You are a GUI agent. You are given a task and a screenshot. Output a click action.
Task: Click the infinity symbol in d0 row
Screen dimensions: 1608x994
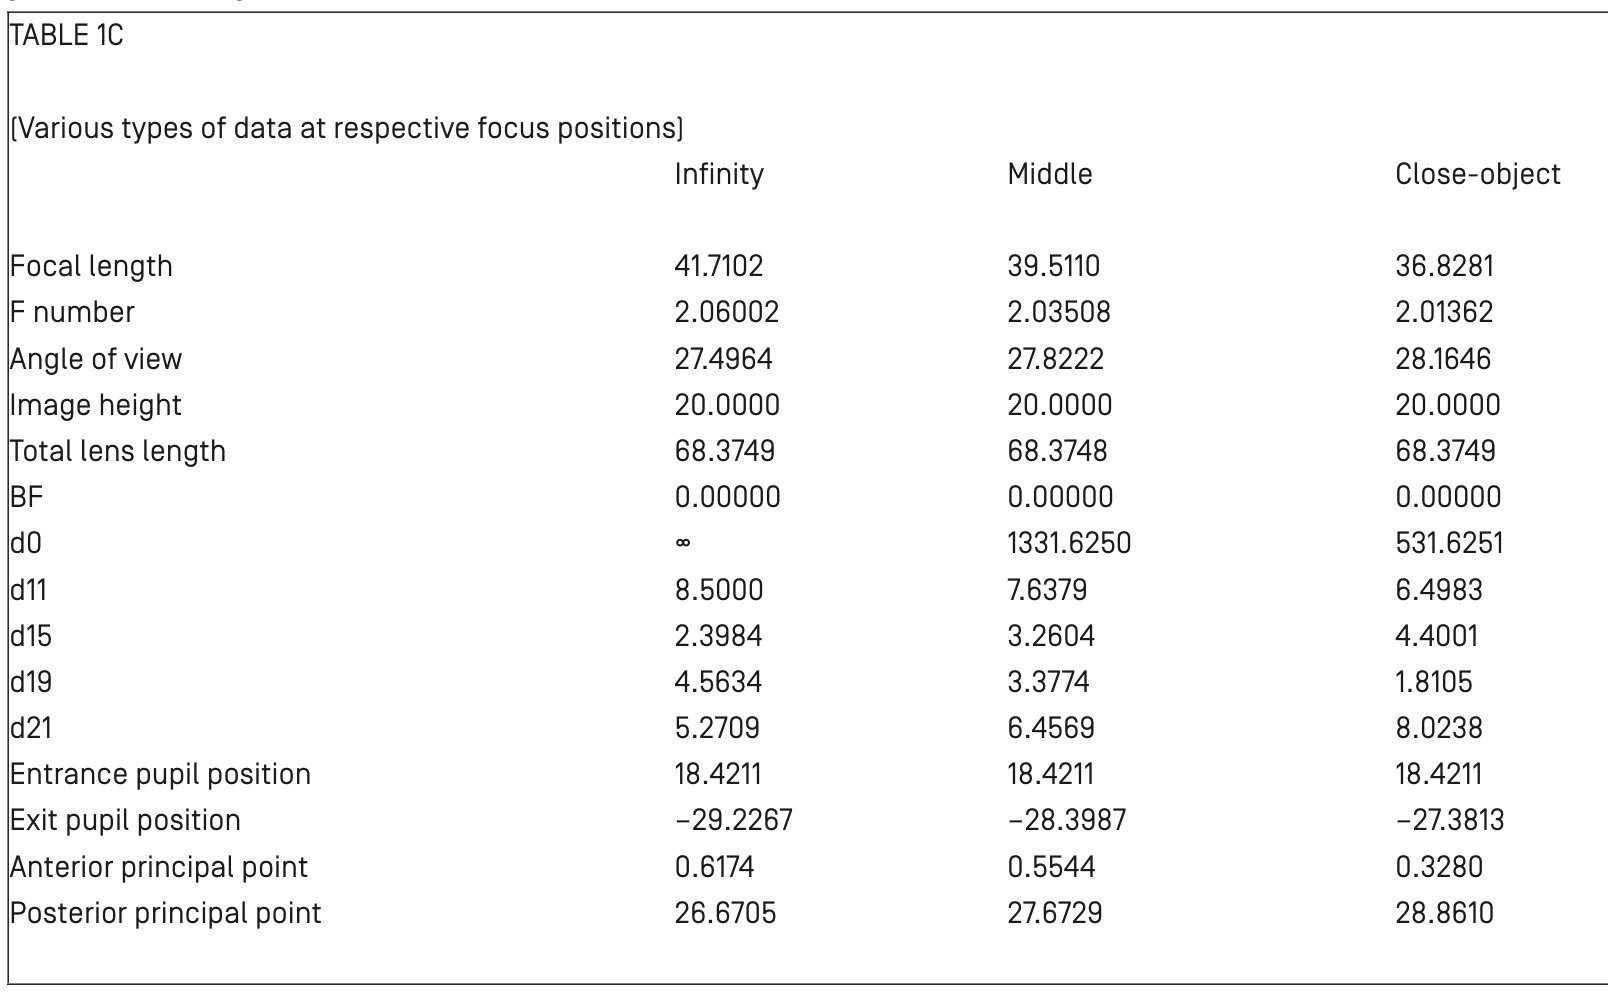click(x=682, y=543)
